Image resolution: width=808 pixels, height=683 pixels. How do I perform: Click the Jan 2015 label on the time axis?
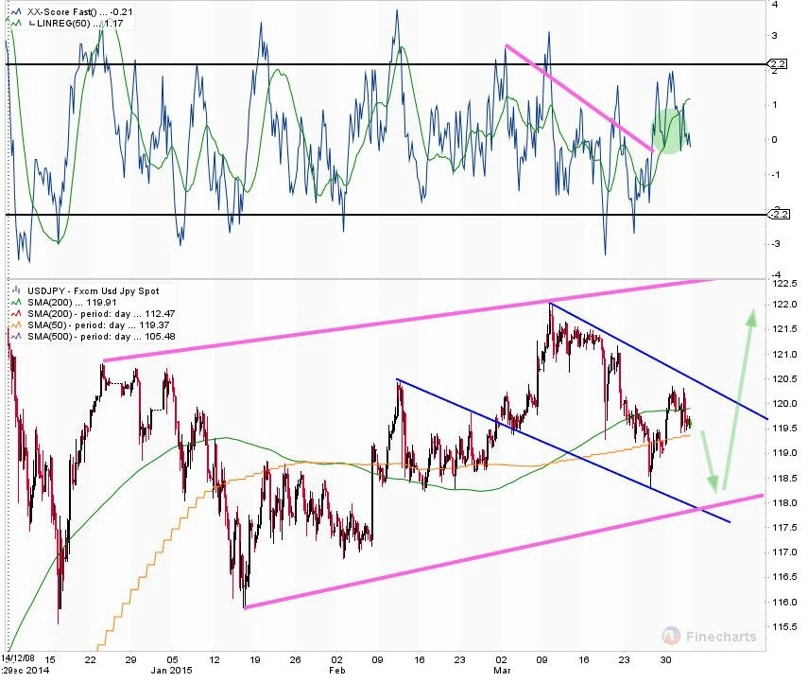tap(171, 670)
